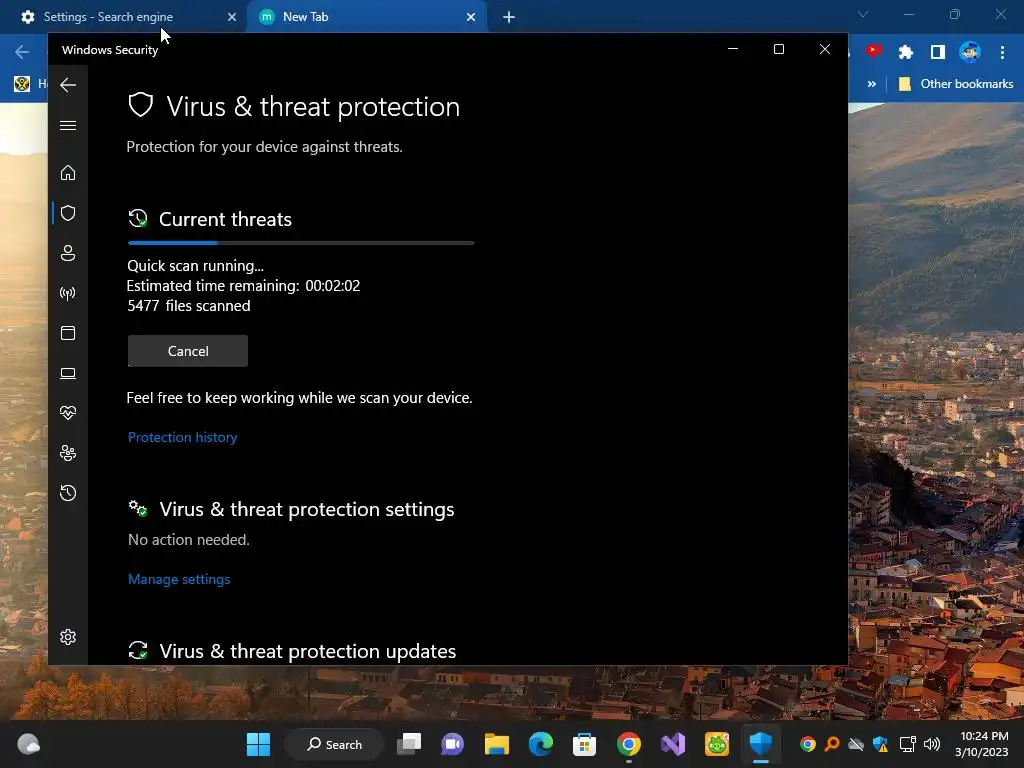Click the Current threats heading
The height and width of the screenshot is (768, 1024).
pos(225,219)
